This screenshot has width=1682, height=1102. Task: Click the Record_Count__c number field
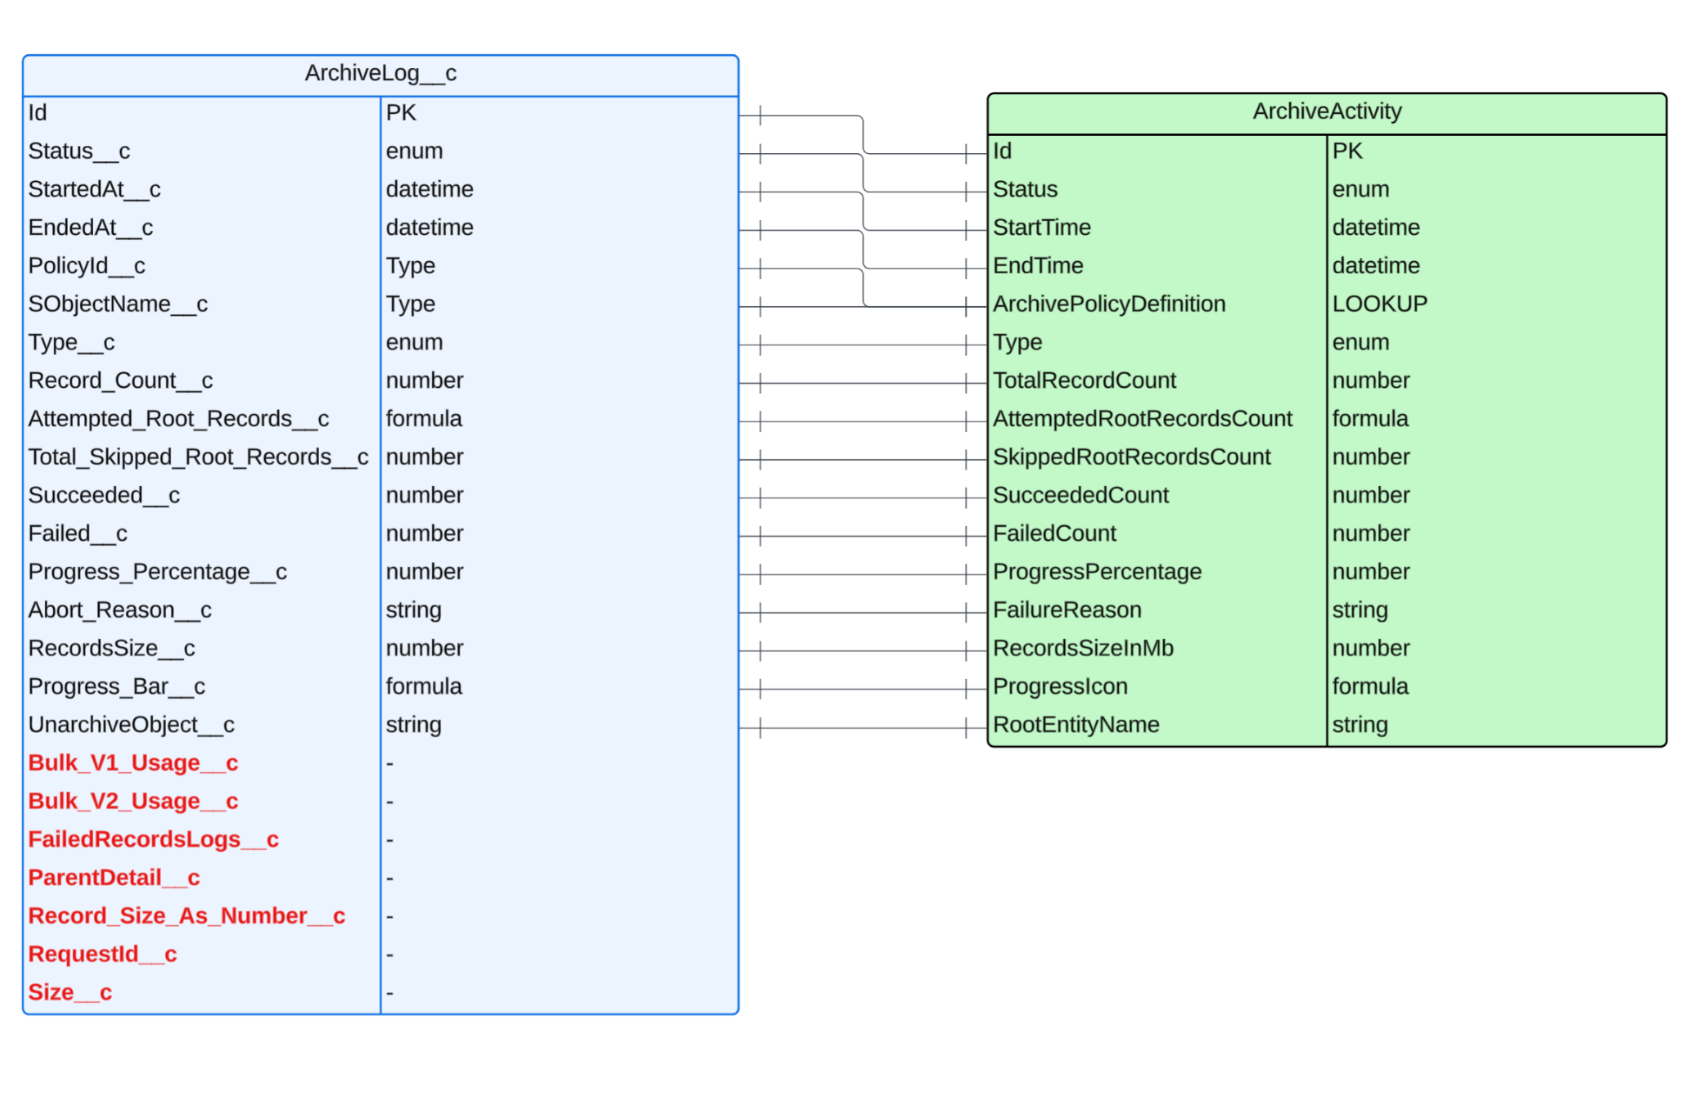[x=200, y=380]
